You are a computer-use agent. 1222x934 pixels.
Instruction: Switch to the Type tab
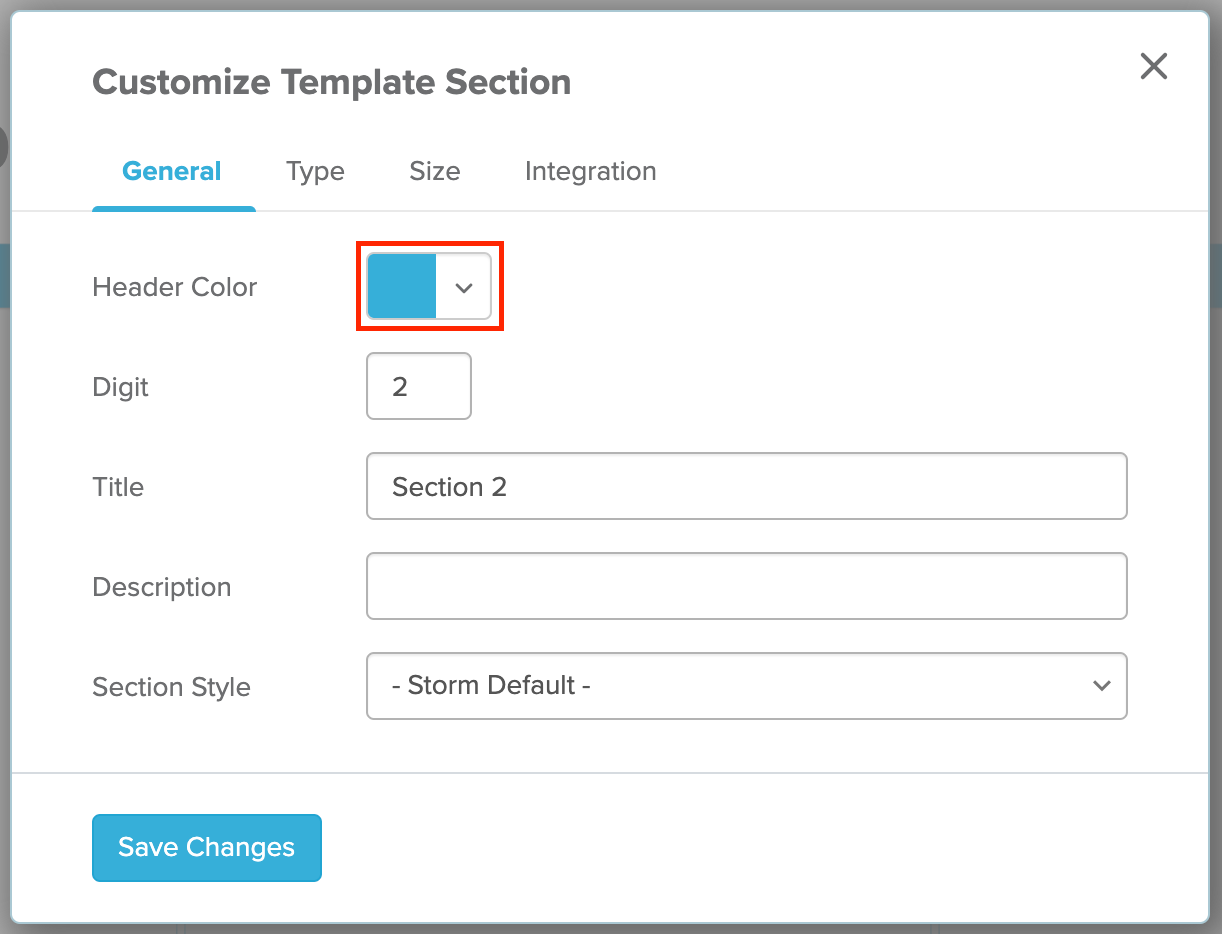point(315,171)
